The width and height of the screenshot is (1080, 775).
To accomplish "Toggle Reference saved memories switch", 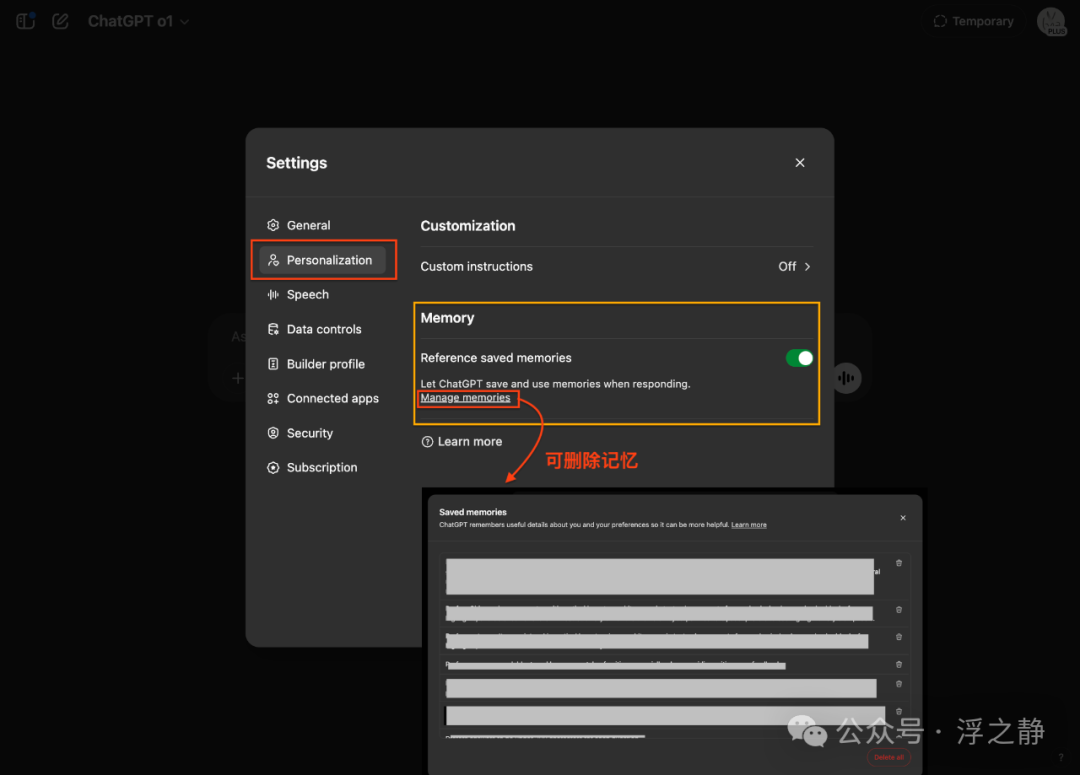I will tap(799, 358).
